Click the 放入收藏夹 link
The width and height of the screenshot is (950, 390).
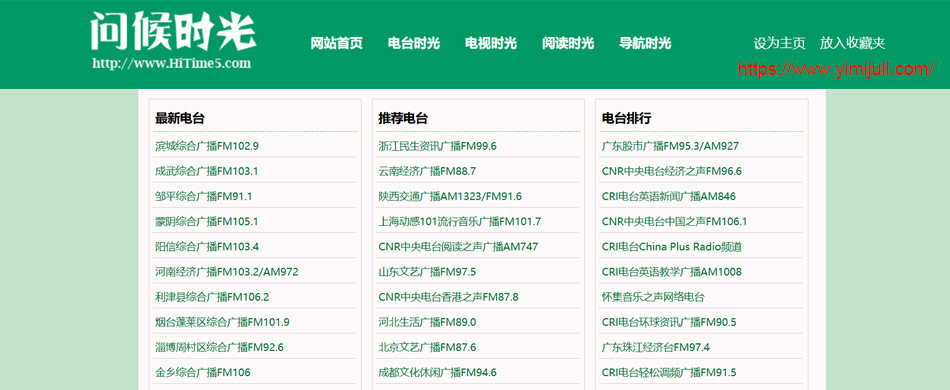pos(852,44)
